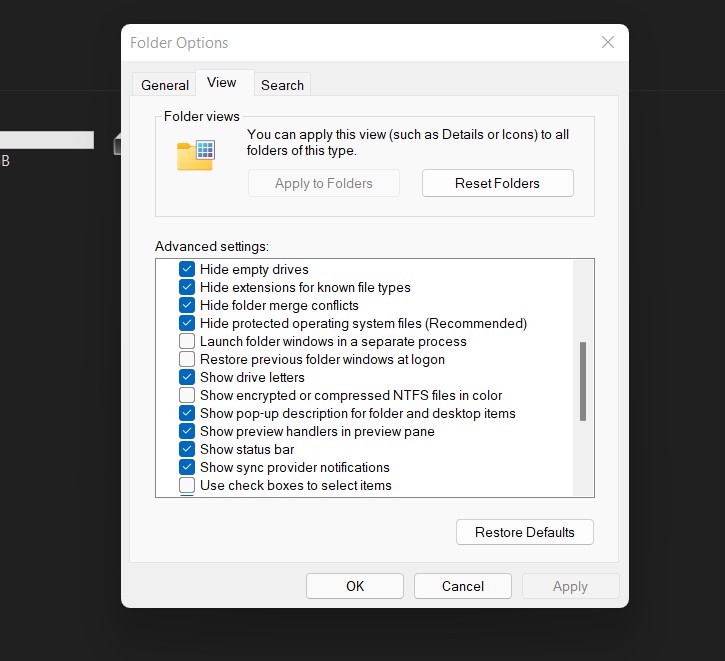
Task: Uncheck Hide extensions for known file types
Action: point(187,287)
